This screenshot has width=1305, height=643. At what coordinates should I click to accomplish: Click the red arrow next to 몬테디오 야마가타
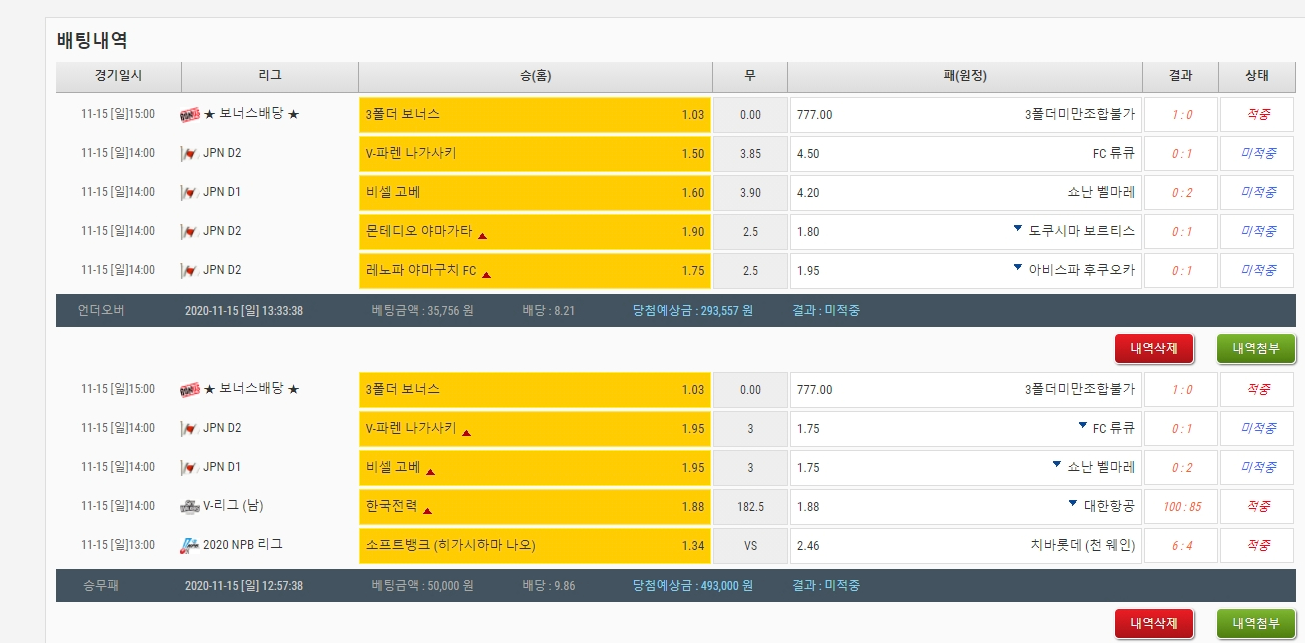482,236
